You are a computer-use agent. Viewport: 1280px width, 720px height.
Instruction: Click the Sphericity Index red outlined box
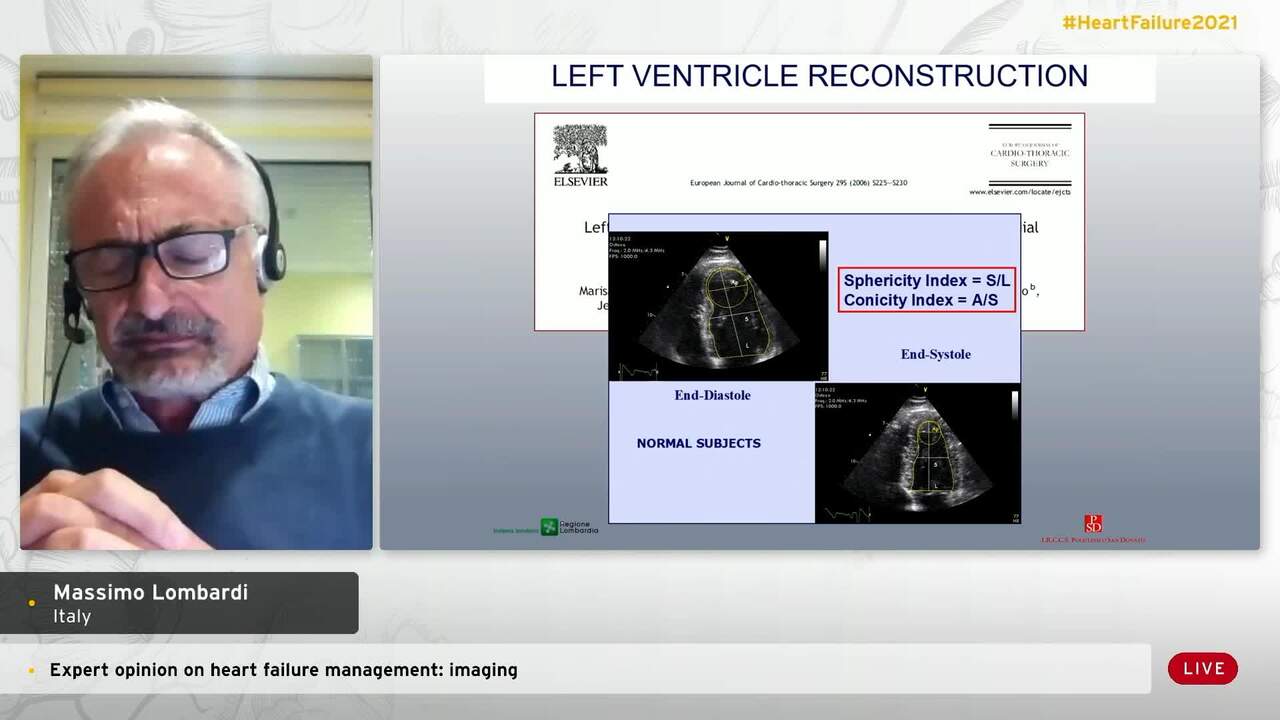pyautogui.click(x=926, y=290)
